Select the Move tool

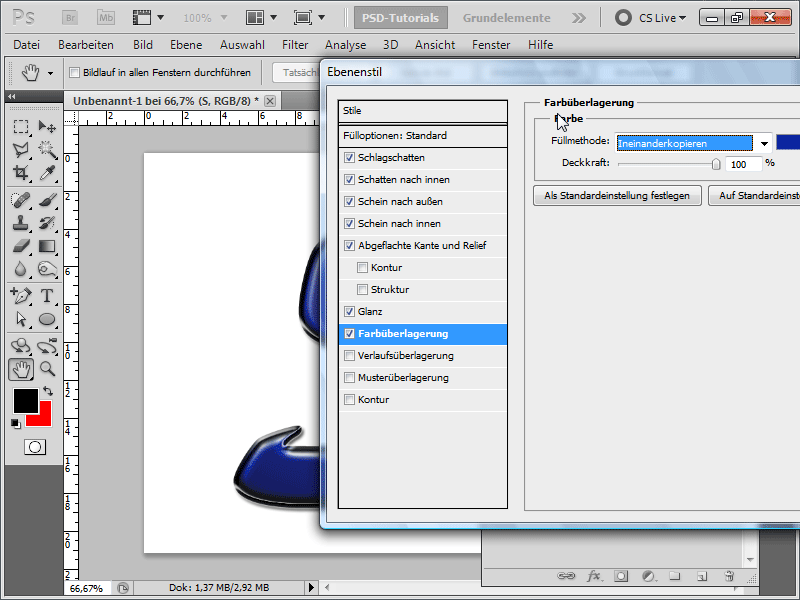click(x=47, y=126)
